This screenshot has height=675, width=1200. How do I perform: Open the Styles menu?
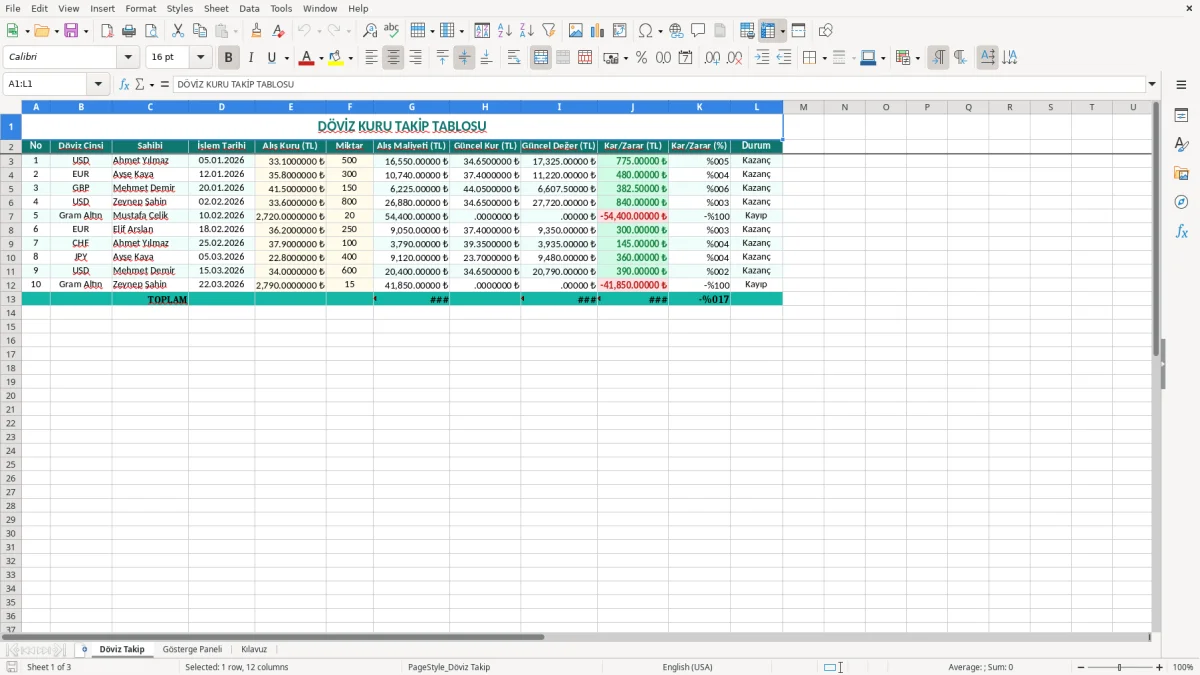point(180,8)
